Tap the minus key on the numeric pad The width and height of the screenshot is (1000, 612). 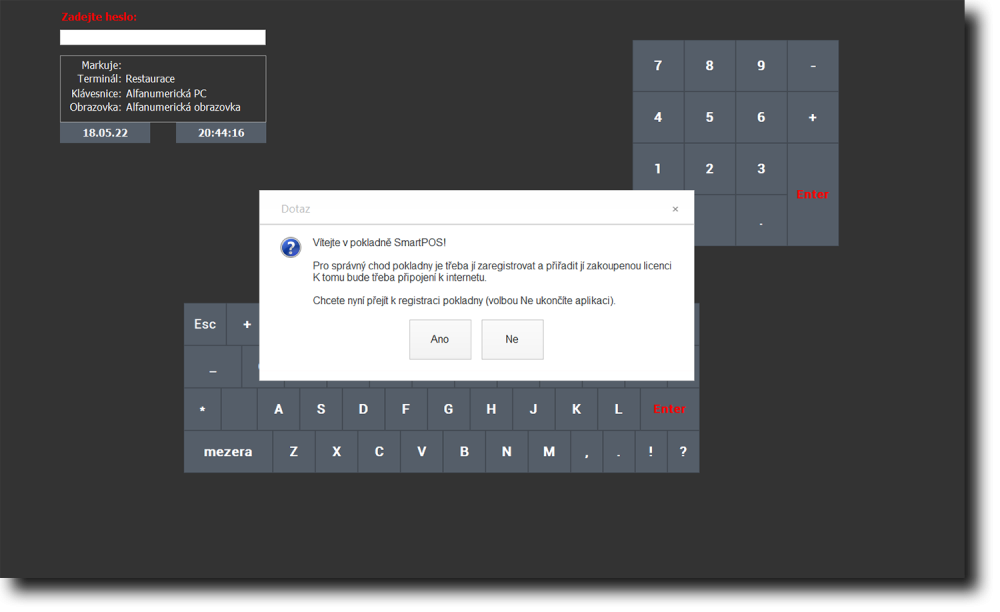click(813, 66)
